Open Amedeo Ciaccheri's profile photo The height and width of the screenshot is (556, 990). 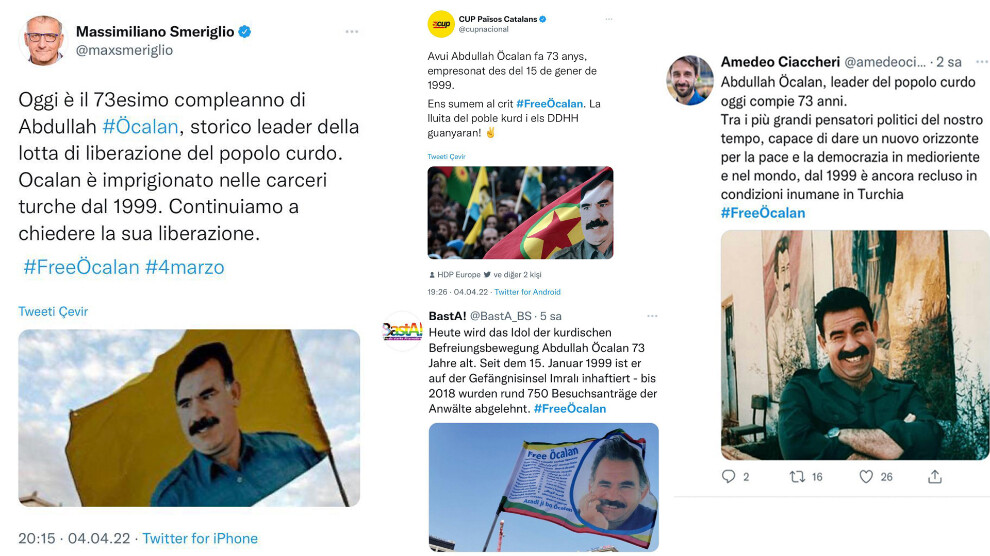point(689,80)
